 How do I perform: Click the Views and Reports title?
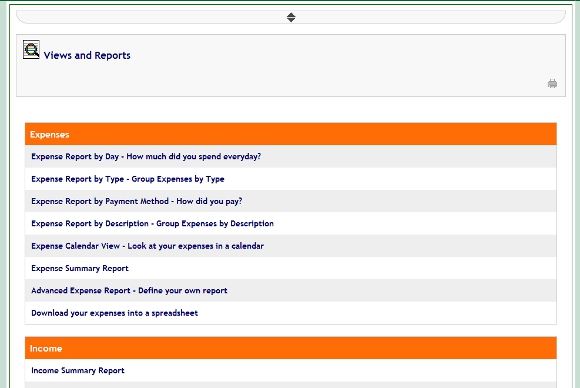(x=87, y=55)
